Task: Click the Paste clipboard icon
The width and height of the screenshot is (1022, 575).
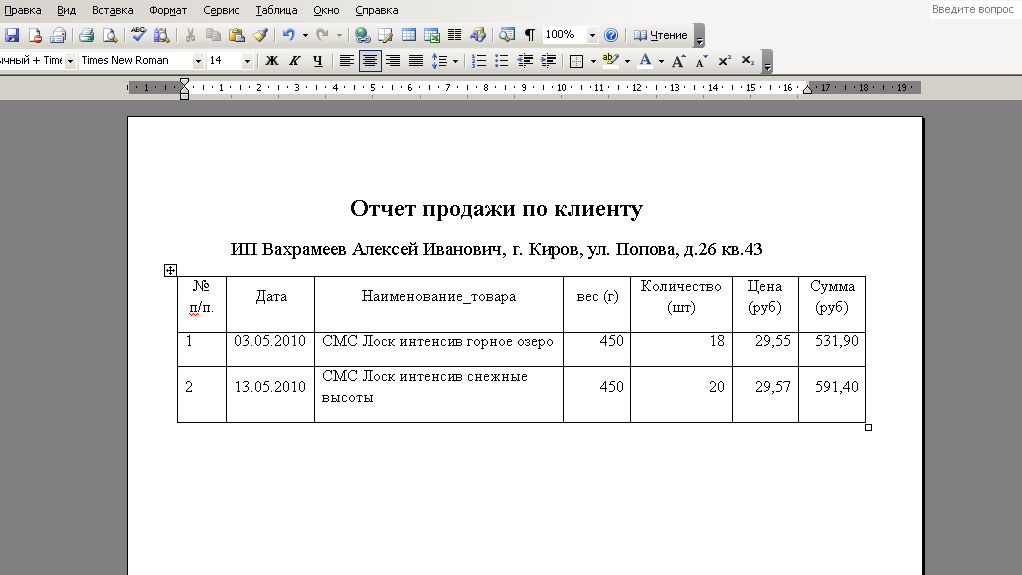Action: [237, 35]
